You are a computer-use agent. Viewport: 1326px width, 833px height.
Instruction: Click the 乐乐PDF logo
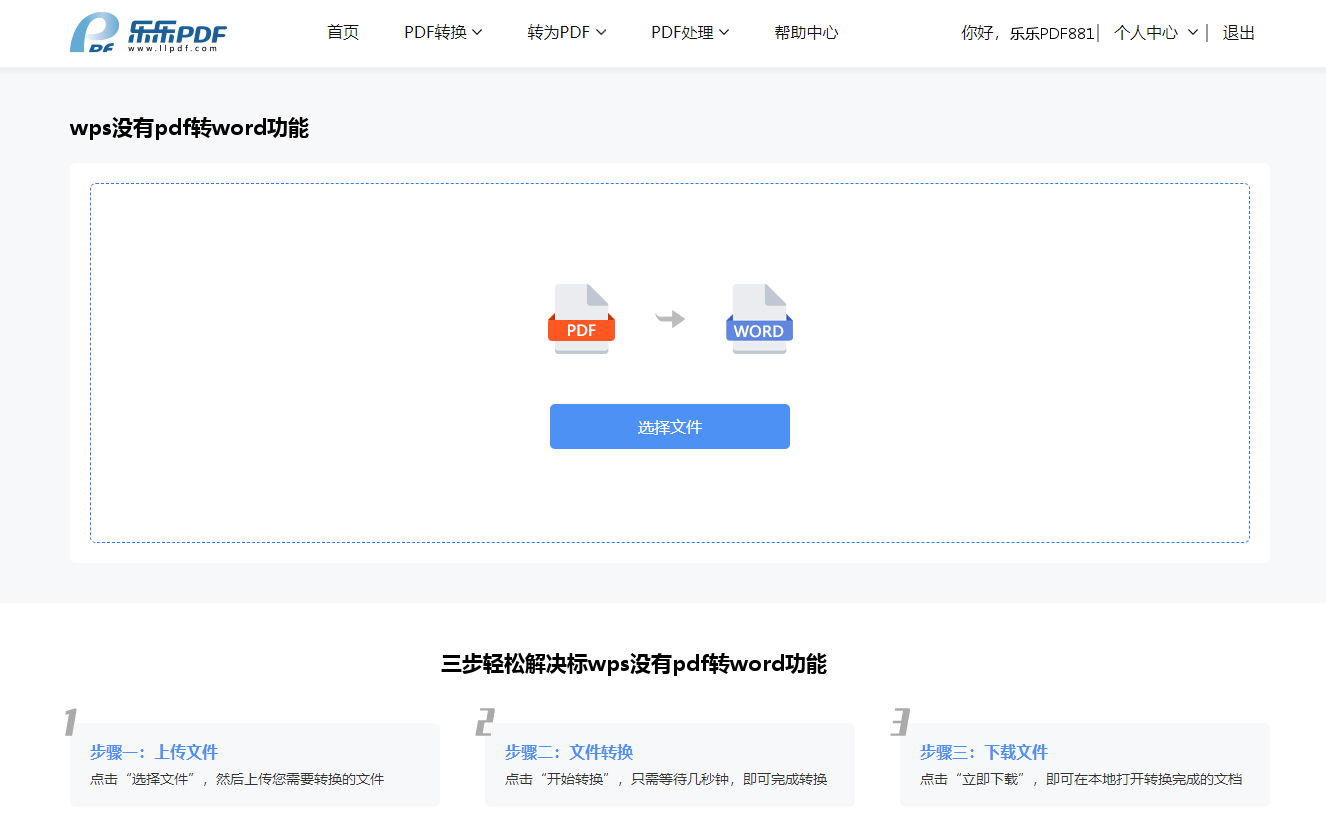tap(148, 33)
